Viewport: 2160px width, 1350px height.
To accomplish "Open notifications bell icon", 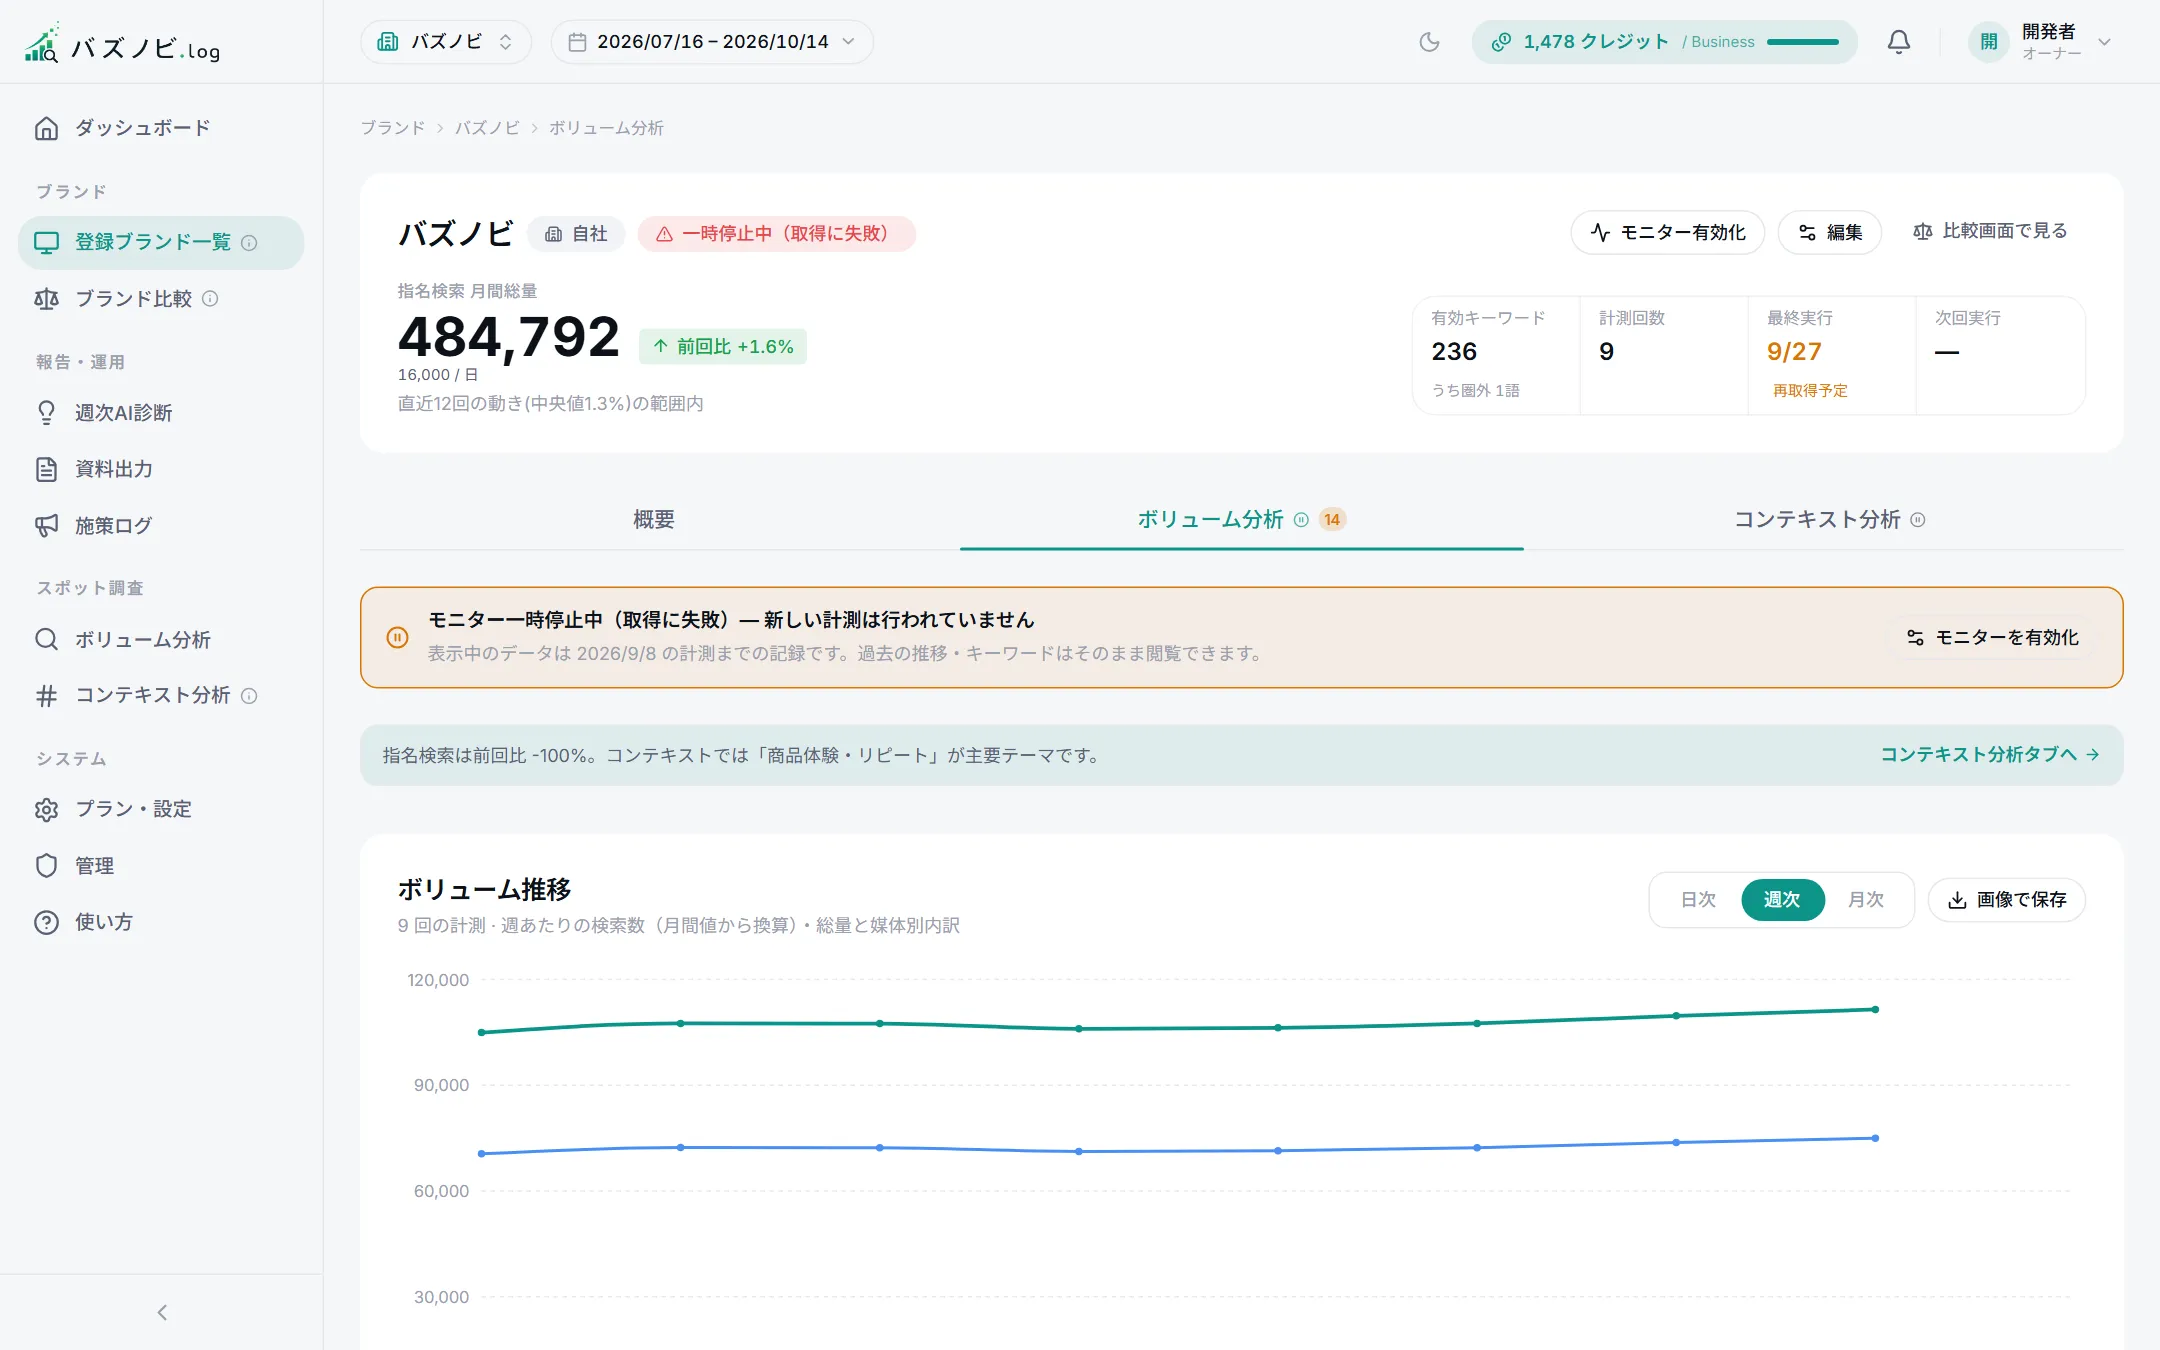I will click(1898, 42).
